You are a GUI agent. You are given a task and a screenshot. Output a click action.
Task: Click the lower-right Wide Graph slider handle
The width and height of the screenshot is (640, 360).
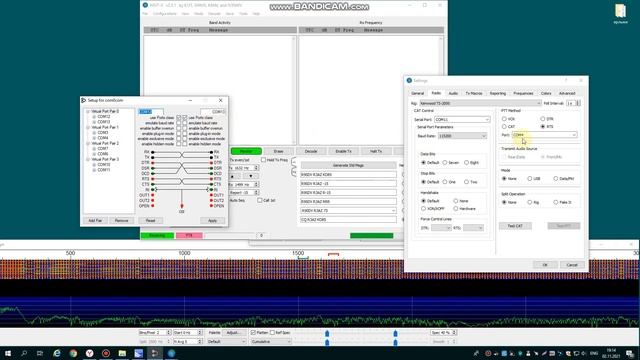395,342
